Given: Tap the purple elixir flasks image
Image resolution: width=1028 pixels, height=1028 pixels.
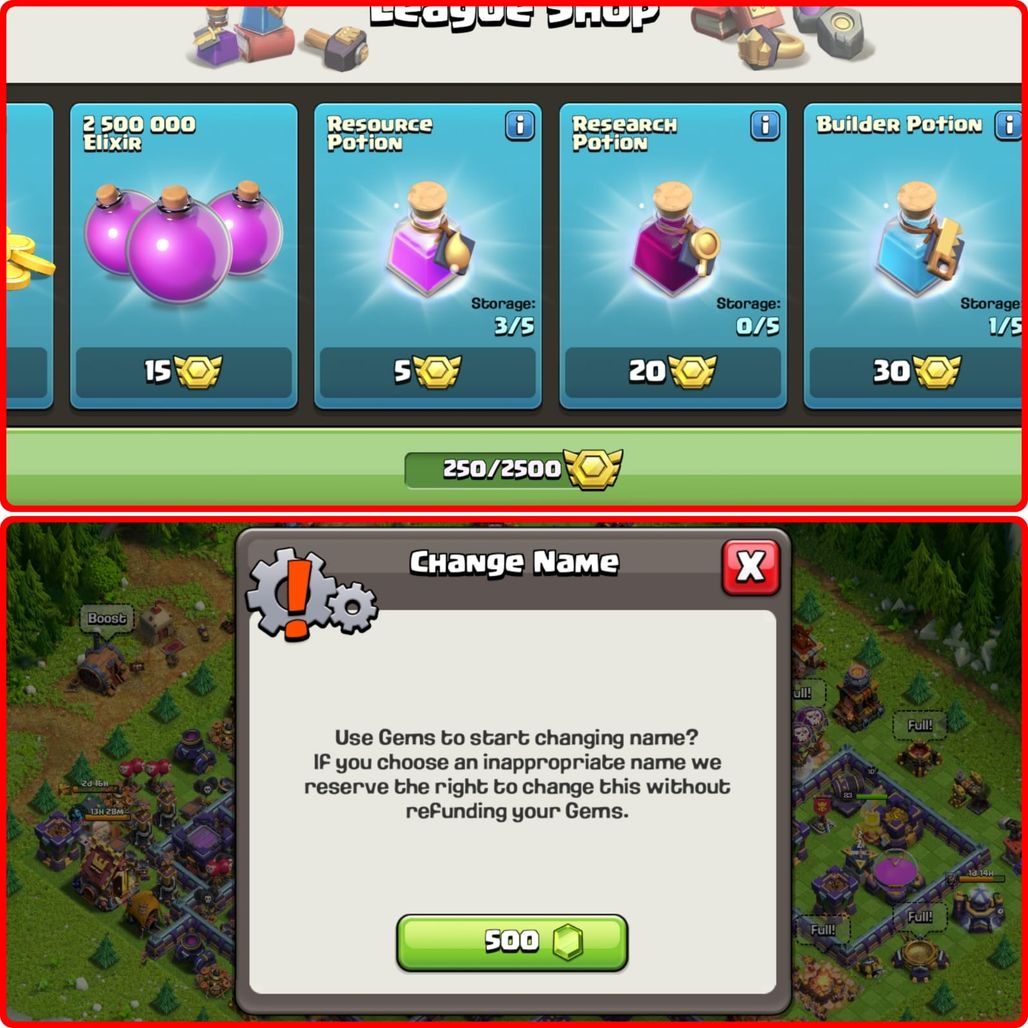Looking at the screenshot, I should (184, 241).
